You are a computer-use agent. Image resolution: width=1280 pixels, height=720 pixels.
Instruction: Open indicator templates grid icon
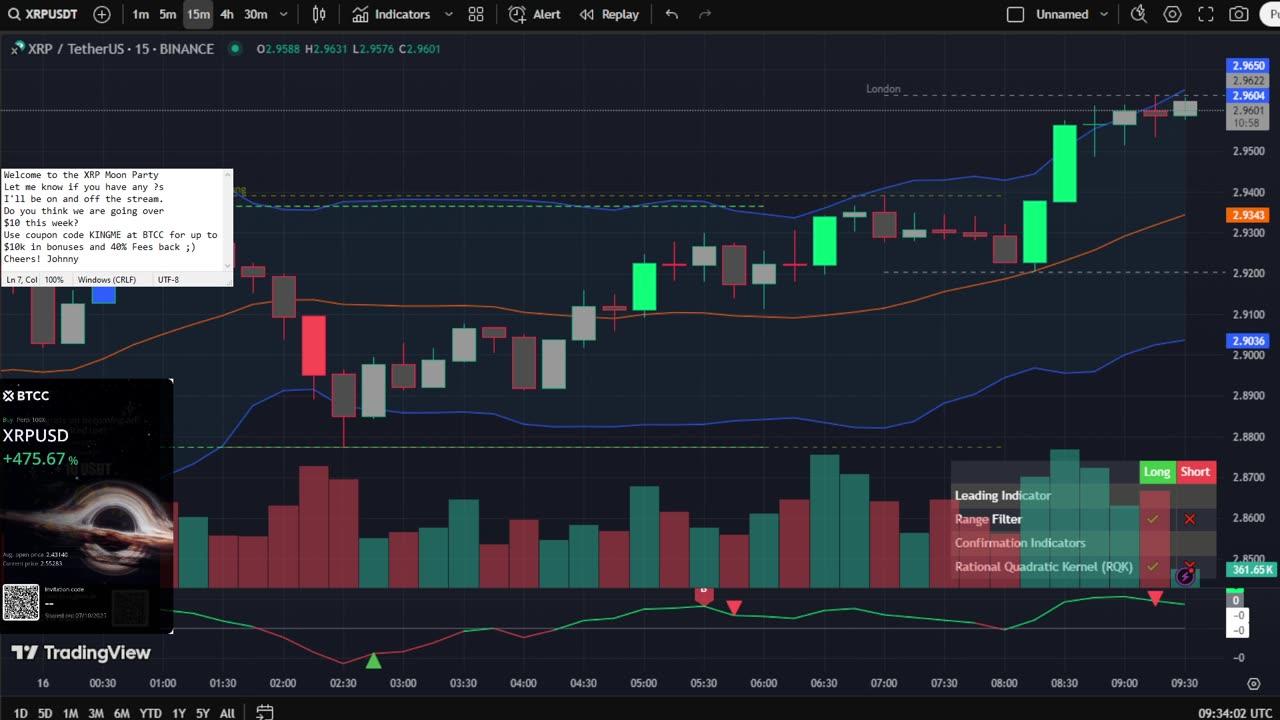pyautogui.click(x=476, y=14)
